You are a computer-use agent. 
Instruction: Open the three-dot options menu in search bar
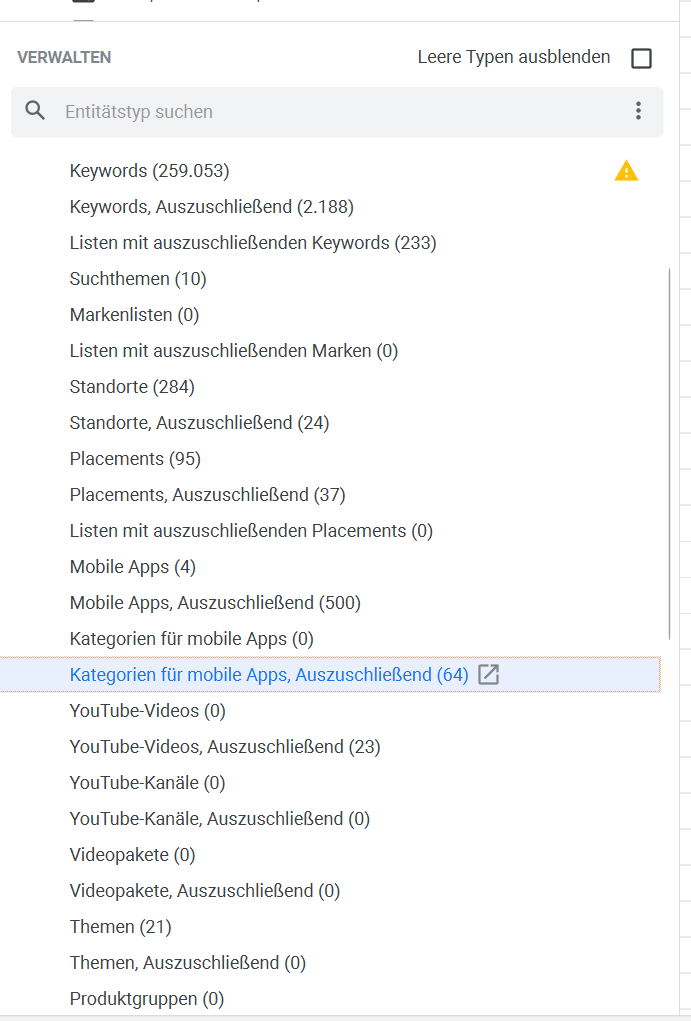pos(638,111)
